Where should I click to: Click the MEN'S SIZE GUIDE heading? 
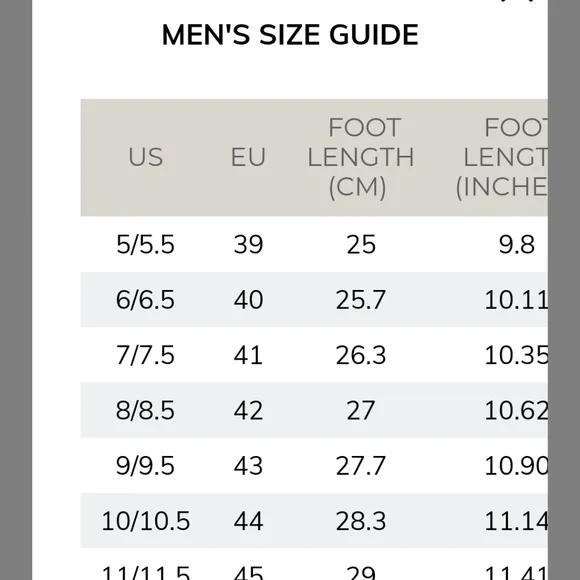[290, 35]
